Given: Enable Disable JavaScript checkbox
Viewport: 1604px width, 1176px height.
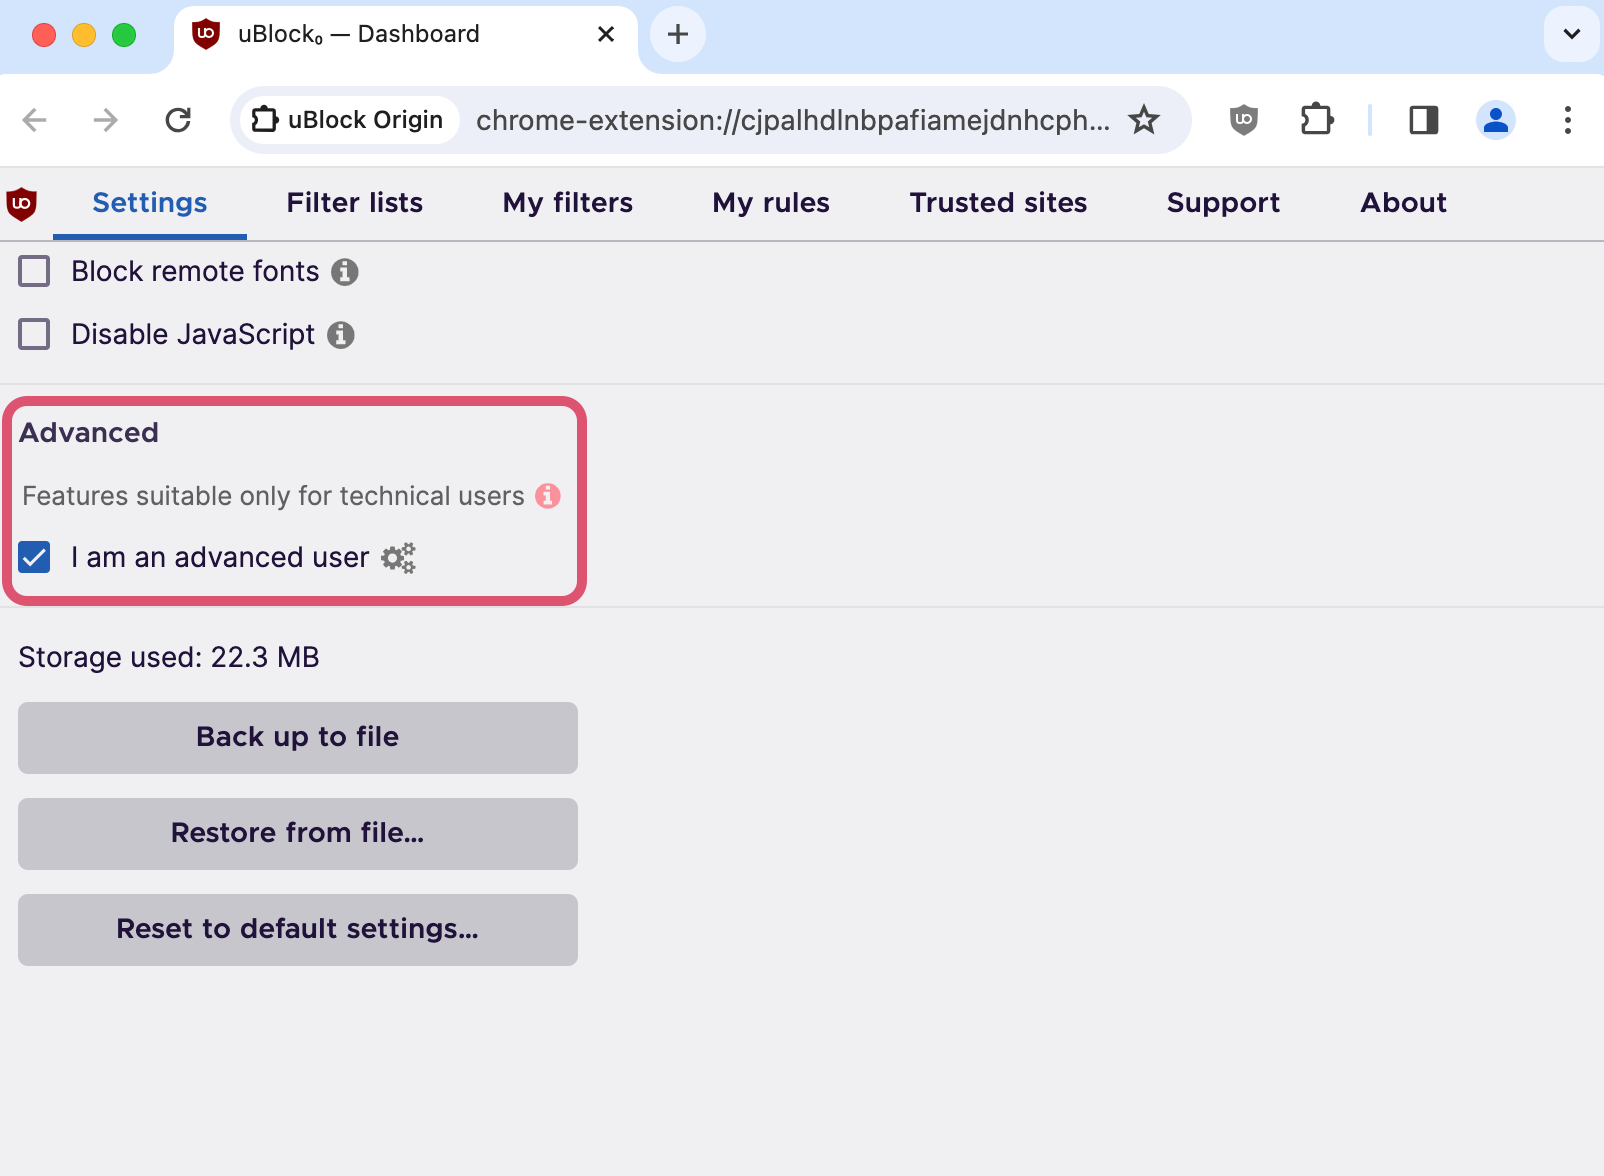Looking at the screenshot, I should [x=35, y=335].
